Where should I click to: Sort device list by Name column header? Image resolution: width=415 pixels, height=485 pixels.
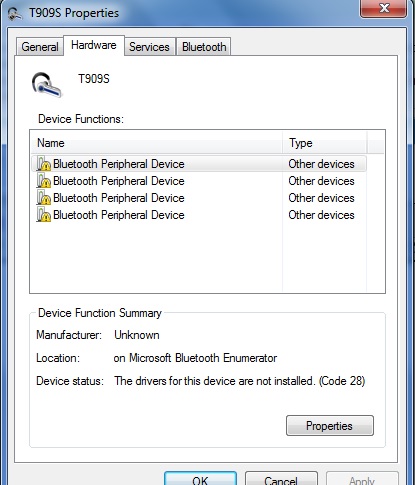[157, 143]
